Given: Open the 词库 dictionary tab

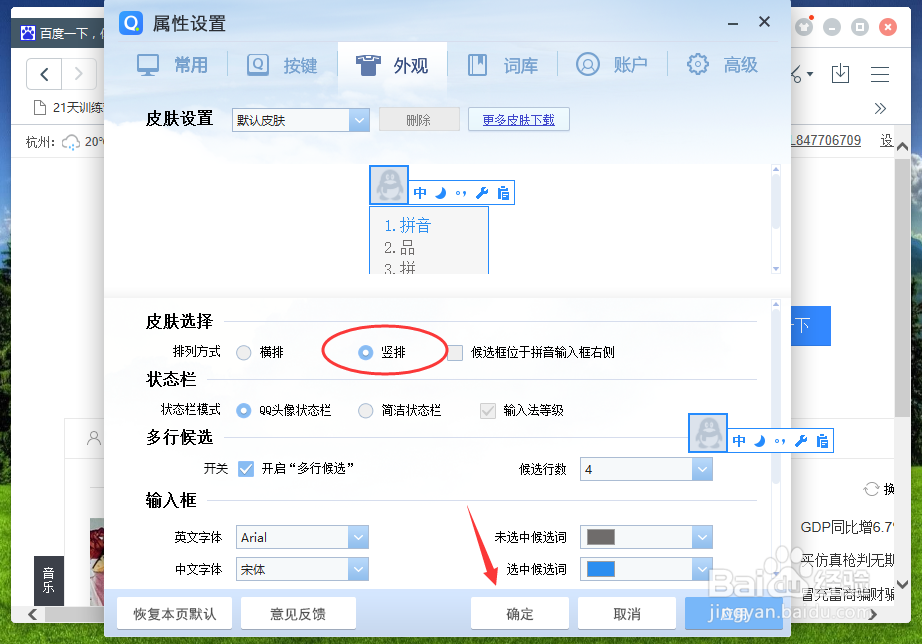Looking at the screenshot, I should coord(503,65).
